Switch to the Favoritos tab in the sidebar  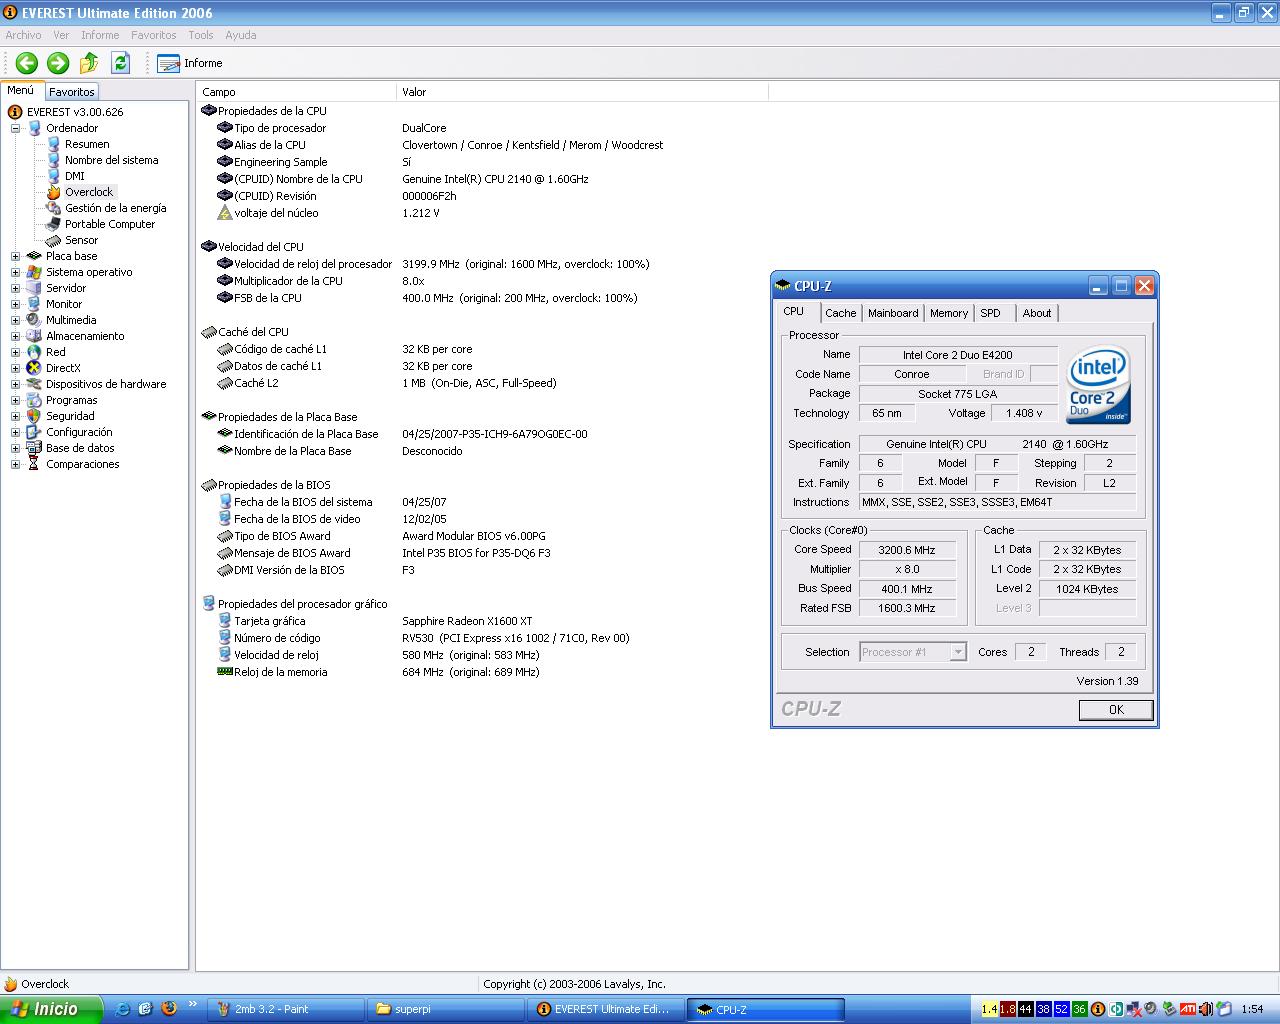[x=72, y=92]
